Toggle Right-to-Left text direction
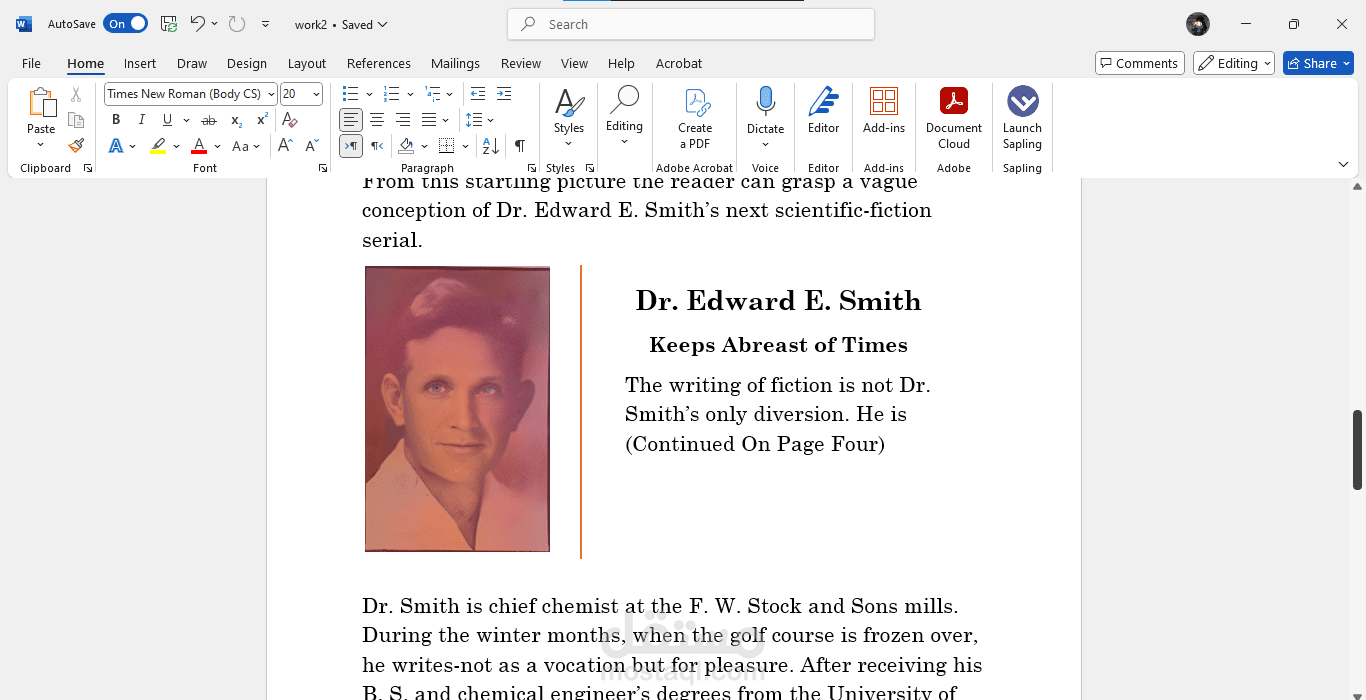Screen dimensions: 1366x700 coord(377,146)
